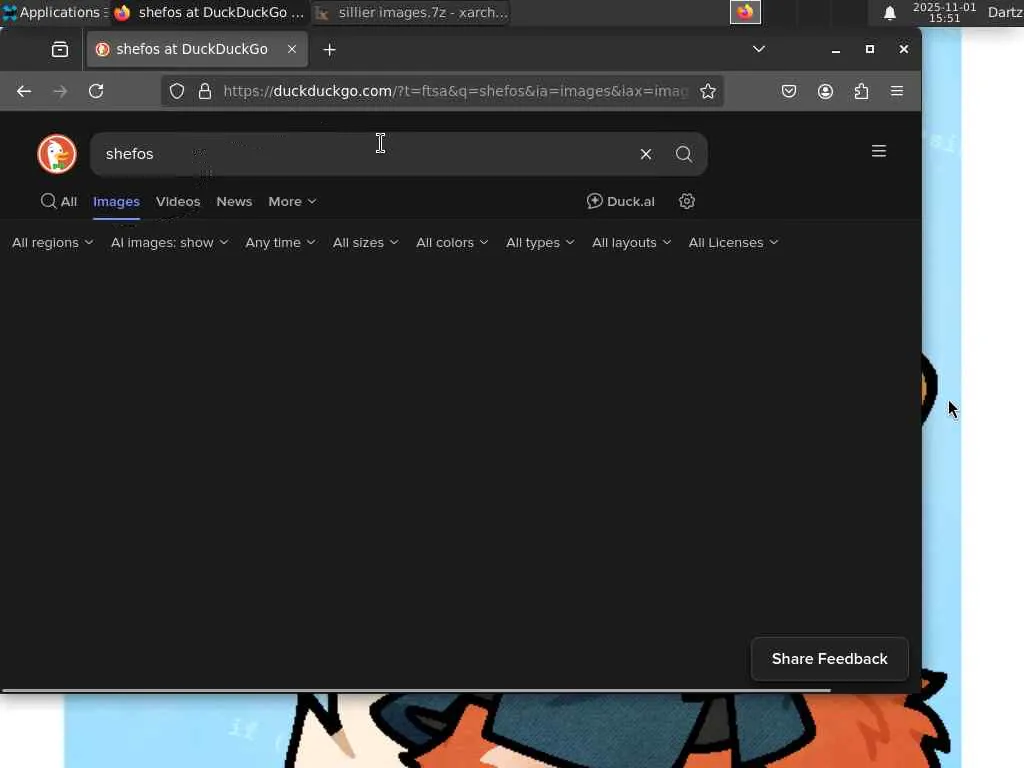Close the shefos at DuckDuckGo tab
This screenshot has height=768, width=1024.
(292, 49)
